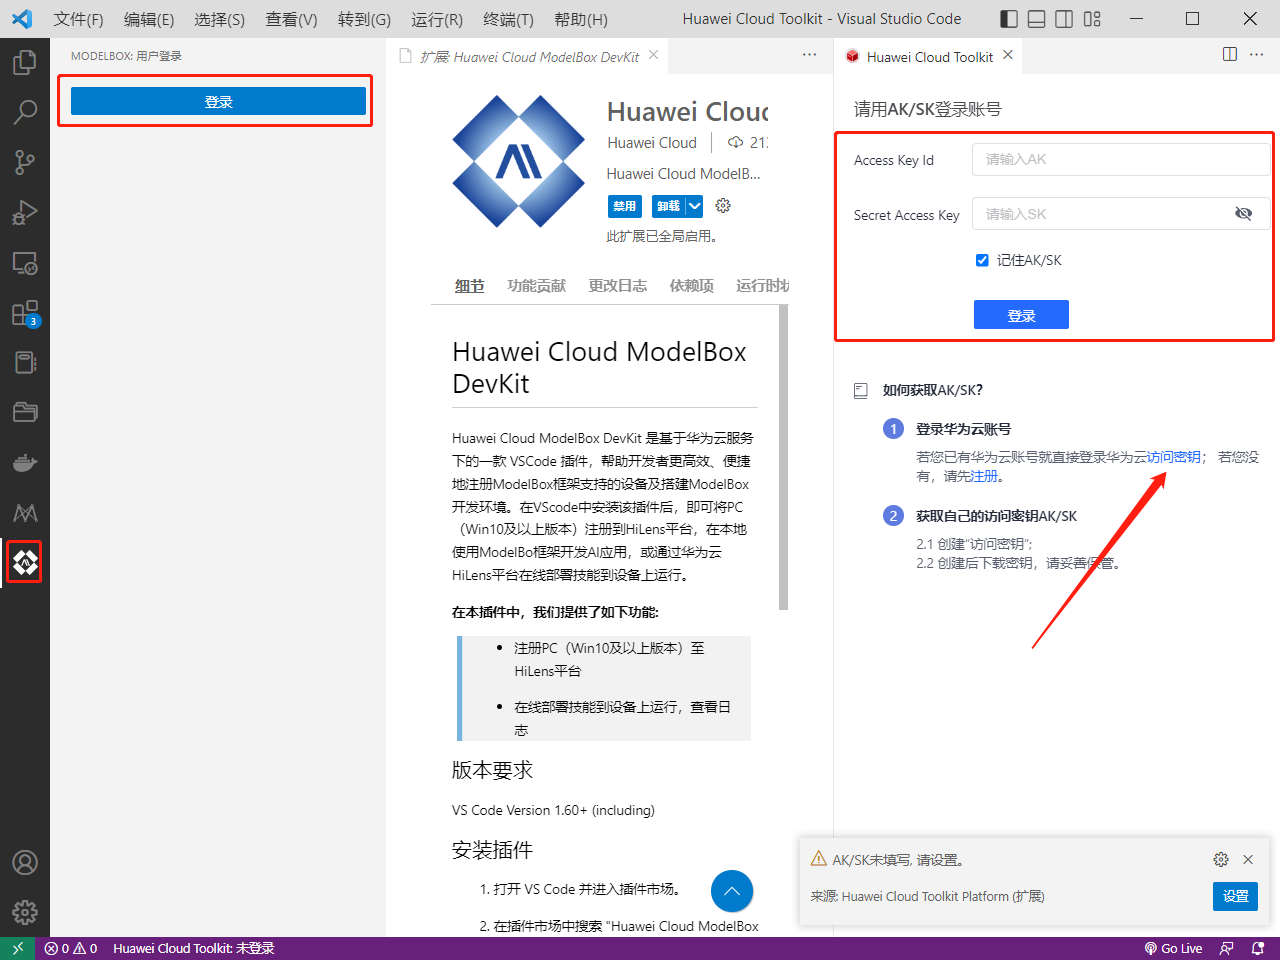
Task: Select the cut-off Runtime Status tab
Action: [x=762, y=286]
